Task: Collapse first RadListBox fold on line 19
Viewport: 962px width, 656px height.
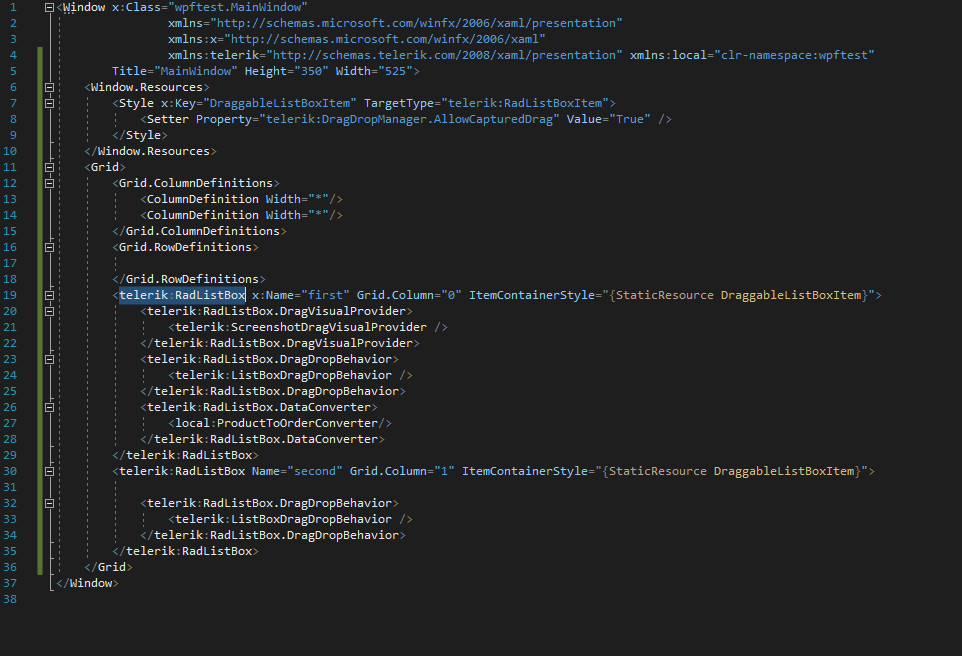Action: [50, 295]
